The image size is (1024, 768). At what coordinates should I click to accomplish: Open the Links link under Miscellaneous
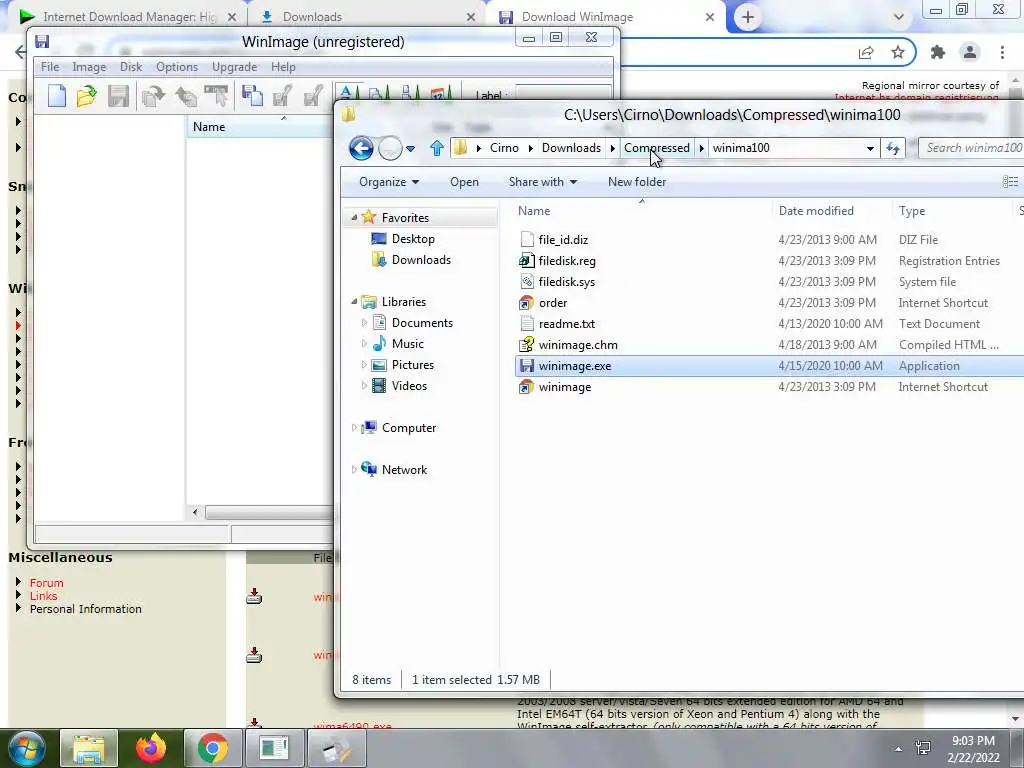pyautogui.click(x=43, y=596)
